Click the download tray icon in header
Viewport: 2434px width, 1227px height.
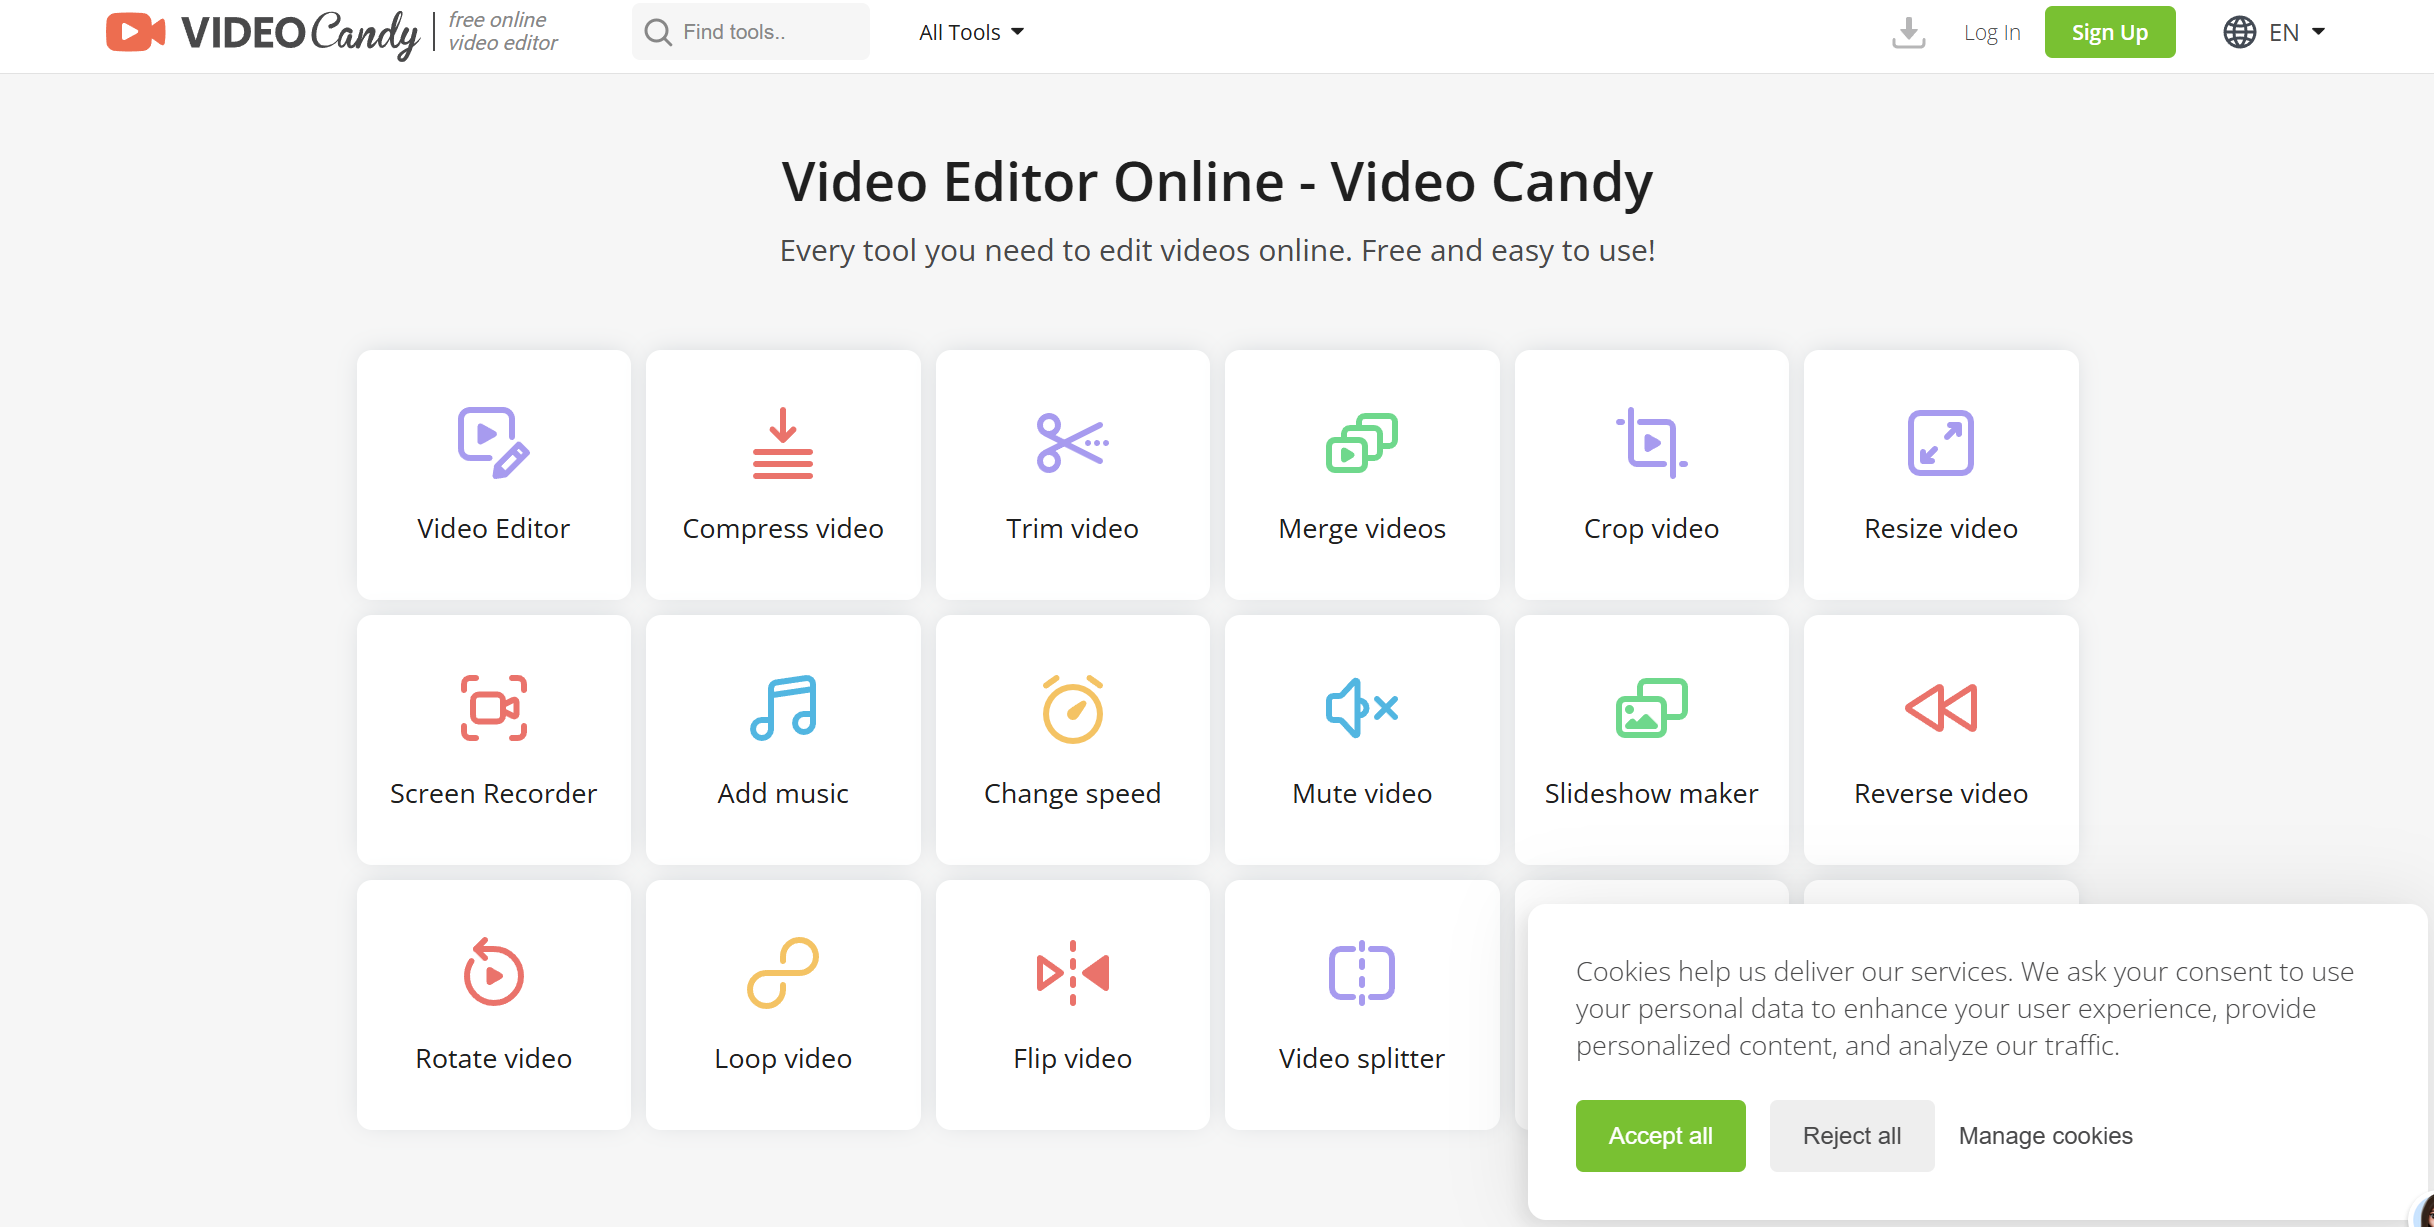[x=1908, y=33]
